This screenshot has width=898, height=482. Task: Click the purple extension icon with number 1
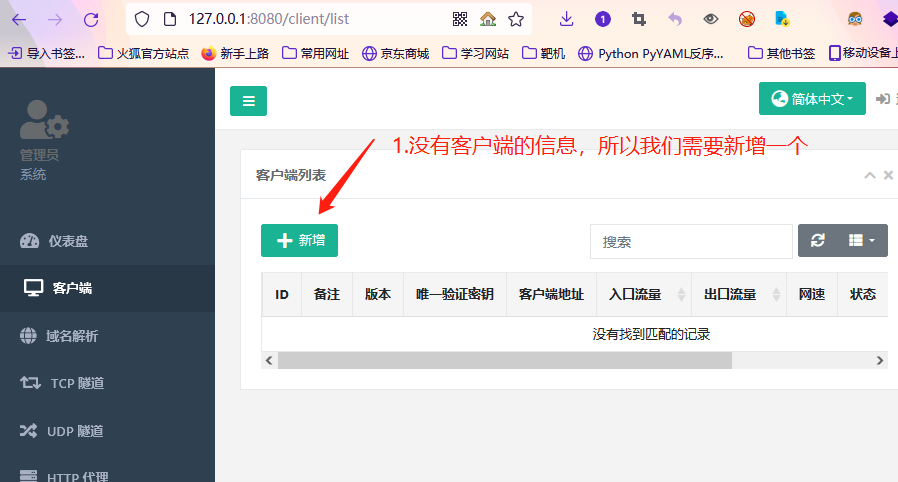click(x=602, y=19)
